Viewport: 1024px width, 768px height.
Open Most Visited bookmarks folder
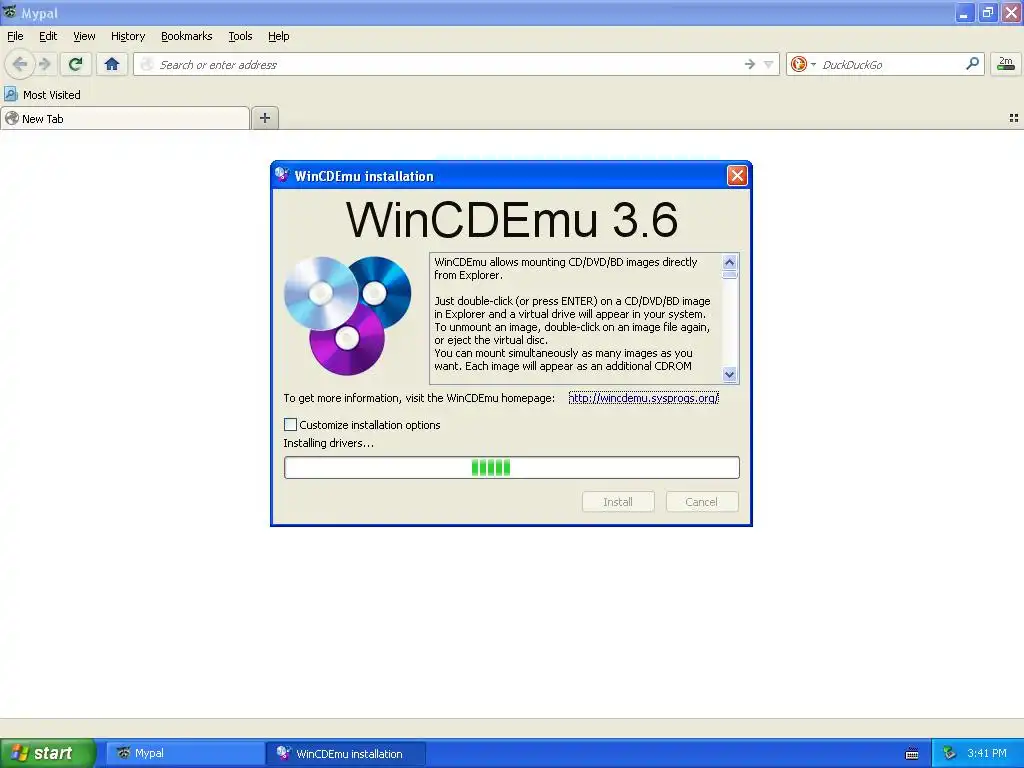(x=43, y=95)
